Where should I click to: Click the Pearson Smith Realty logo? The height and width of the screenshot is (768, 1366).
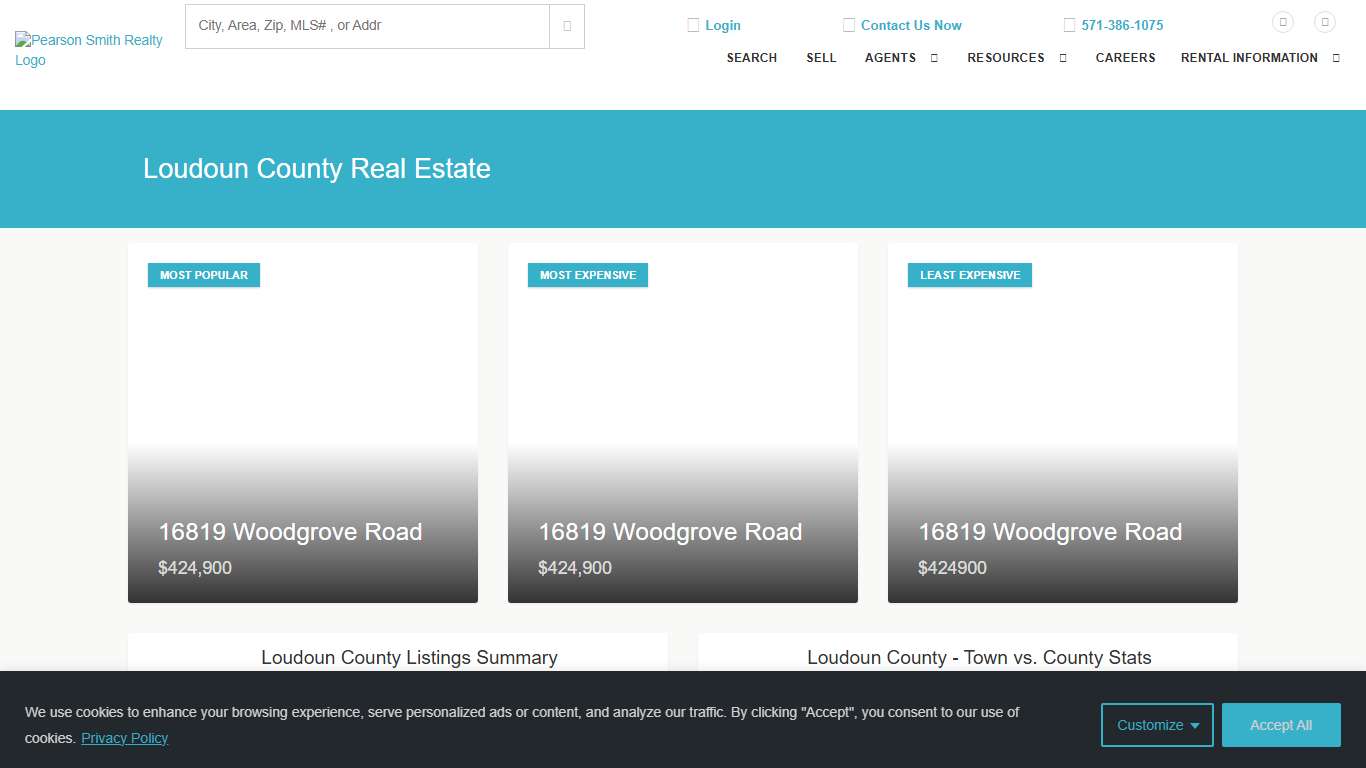(88, 50)
